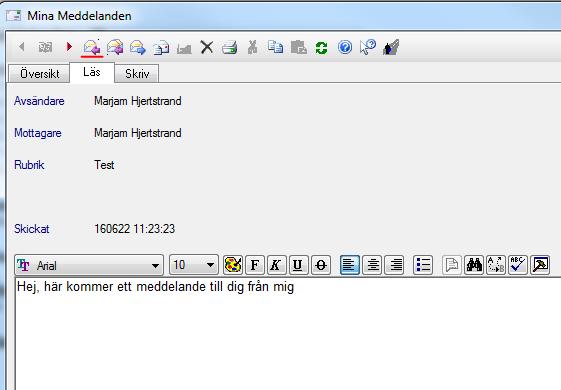
Task: Click inside the message body text area
Action: click(x=288, y=334)
